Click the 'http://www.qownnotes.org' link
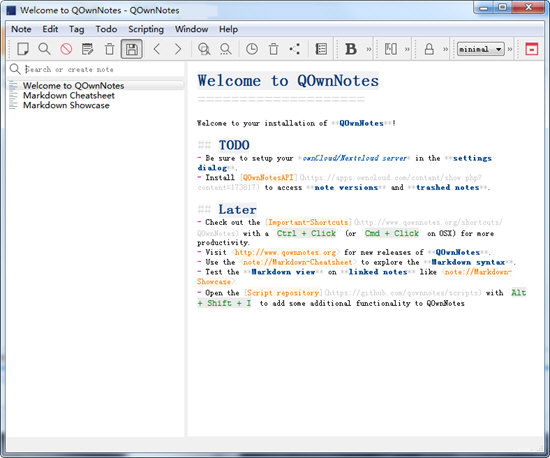The width and height of the screenshot is (550, 458). coord(285,252)
